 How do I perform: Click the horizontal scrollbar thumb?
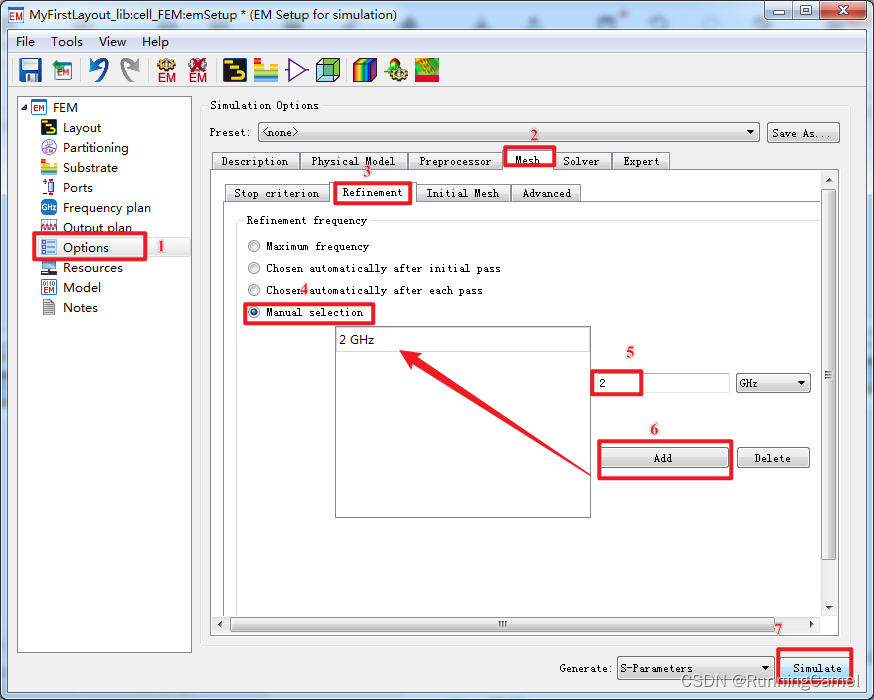click(x=502, y=624)
